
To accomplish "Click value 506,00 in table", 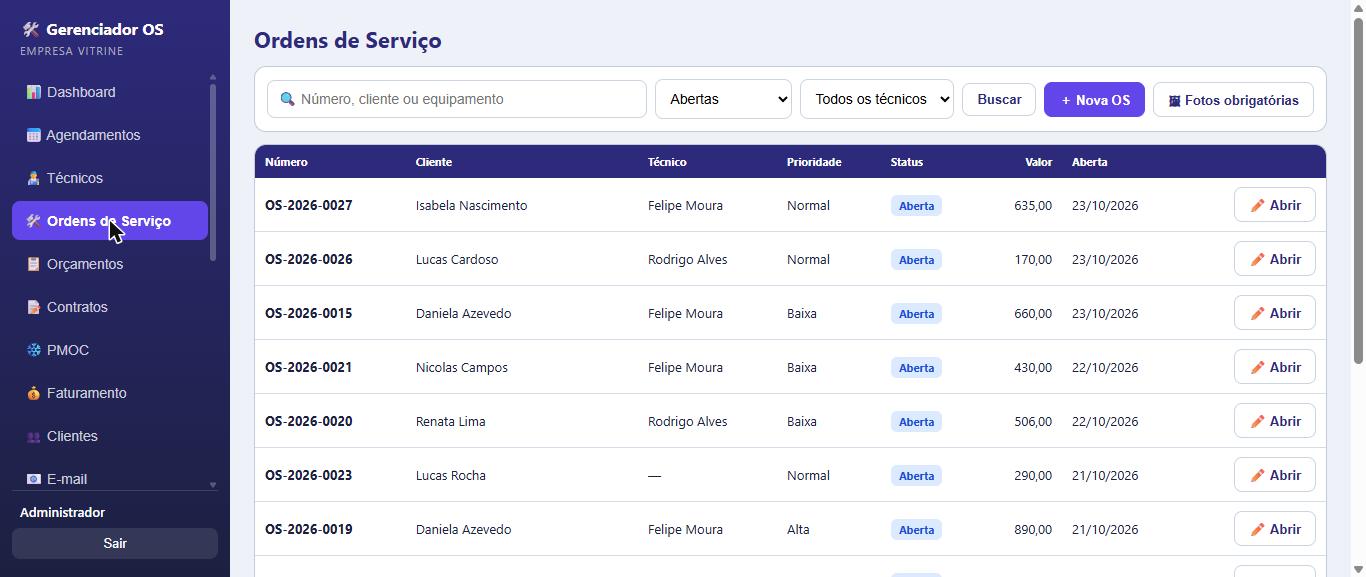I will (x=1033, y=421).
